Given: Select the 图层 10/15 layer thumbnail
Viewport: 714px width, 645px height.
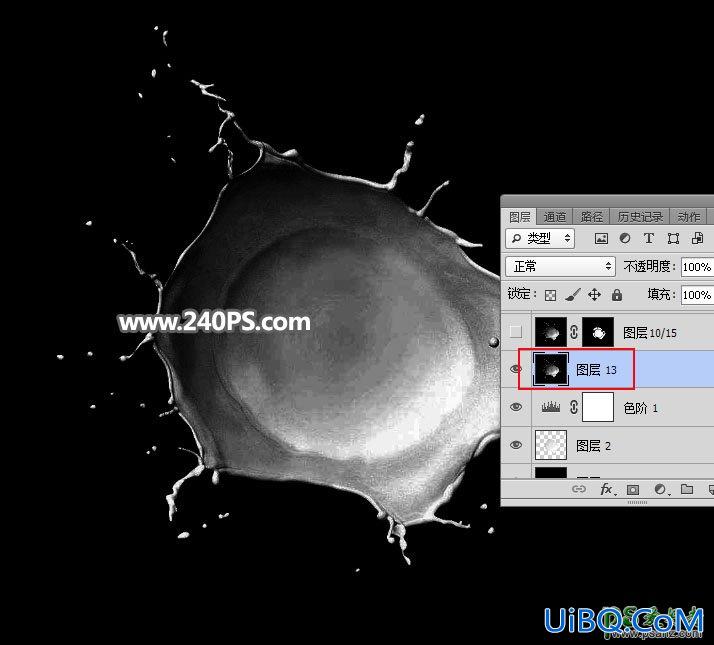Looking at the screenshot, I should (551, 332).
